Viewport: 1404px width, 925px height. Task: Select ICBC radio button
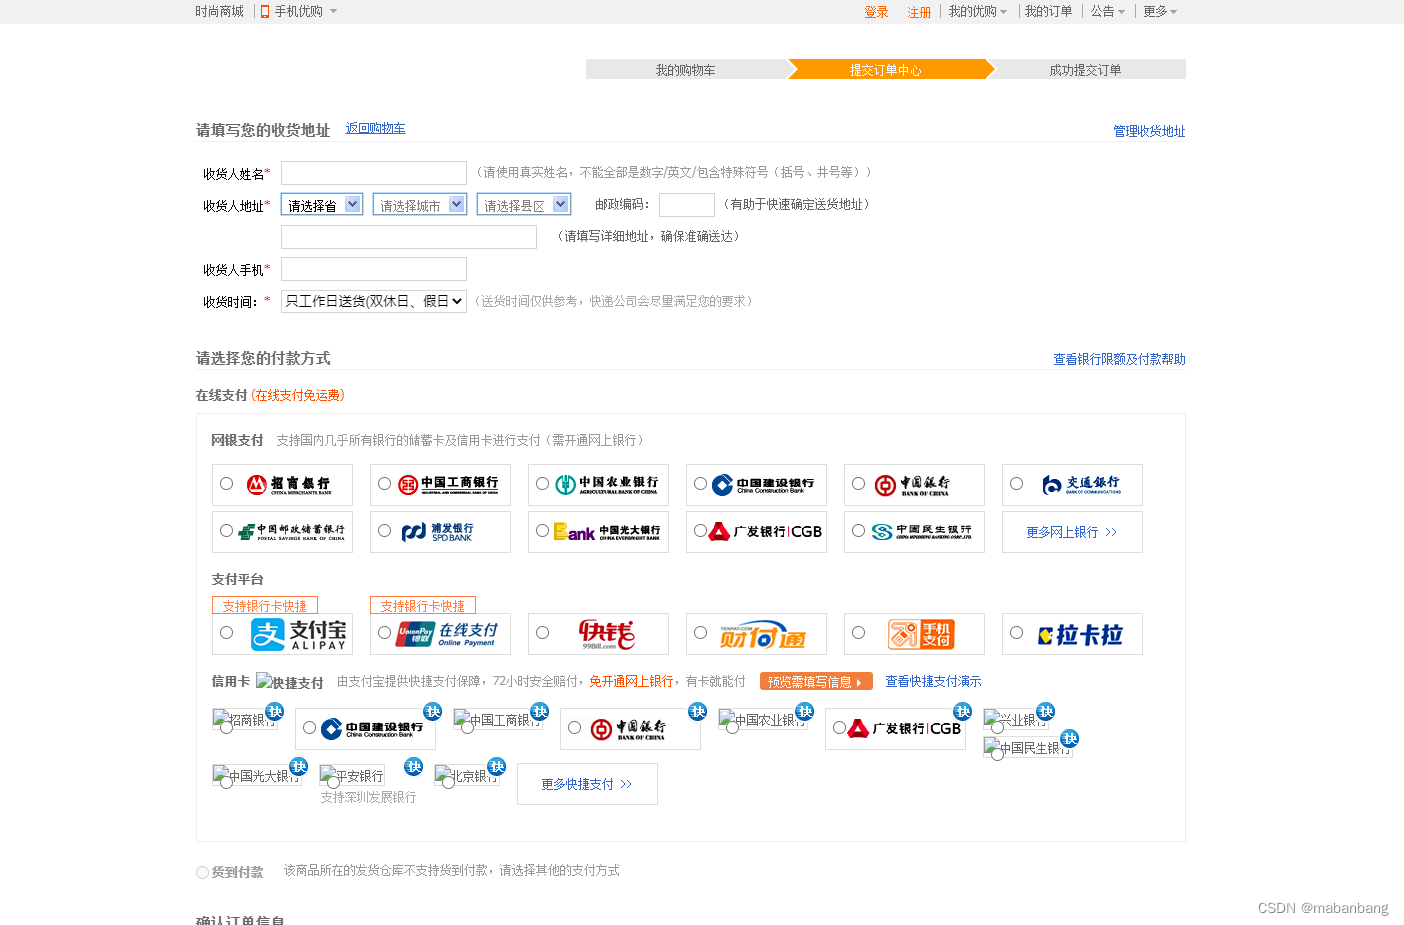pos(385,484)
